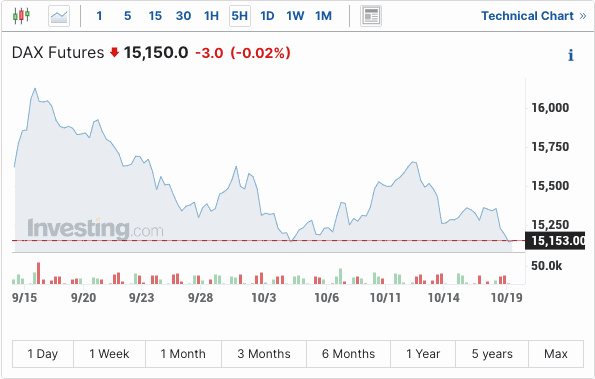Open the news overlay icon
Screen dimensions: 595x379
(371, 16)
